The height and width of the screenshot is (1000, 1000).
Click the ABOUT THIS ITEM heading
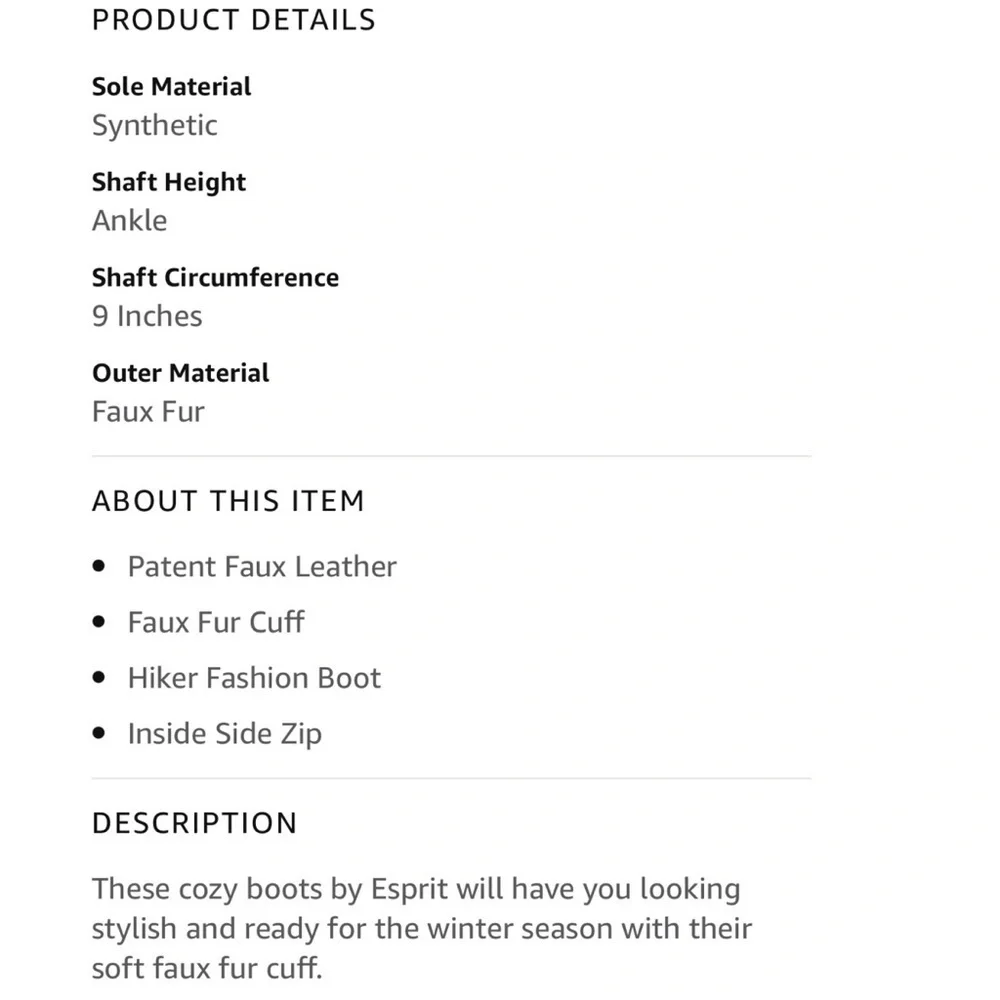pos(228,501)
